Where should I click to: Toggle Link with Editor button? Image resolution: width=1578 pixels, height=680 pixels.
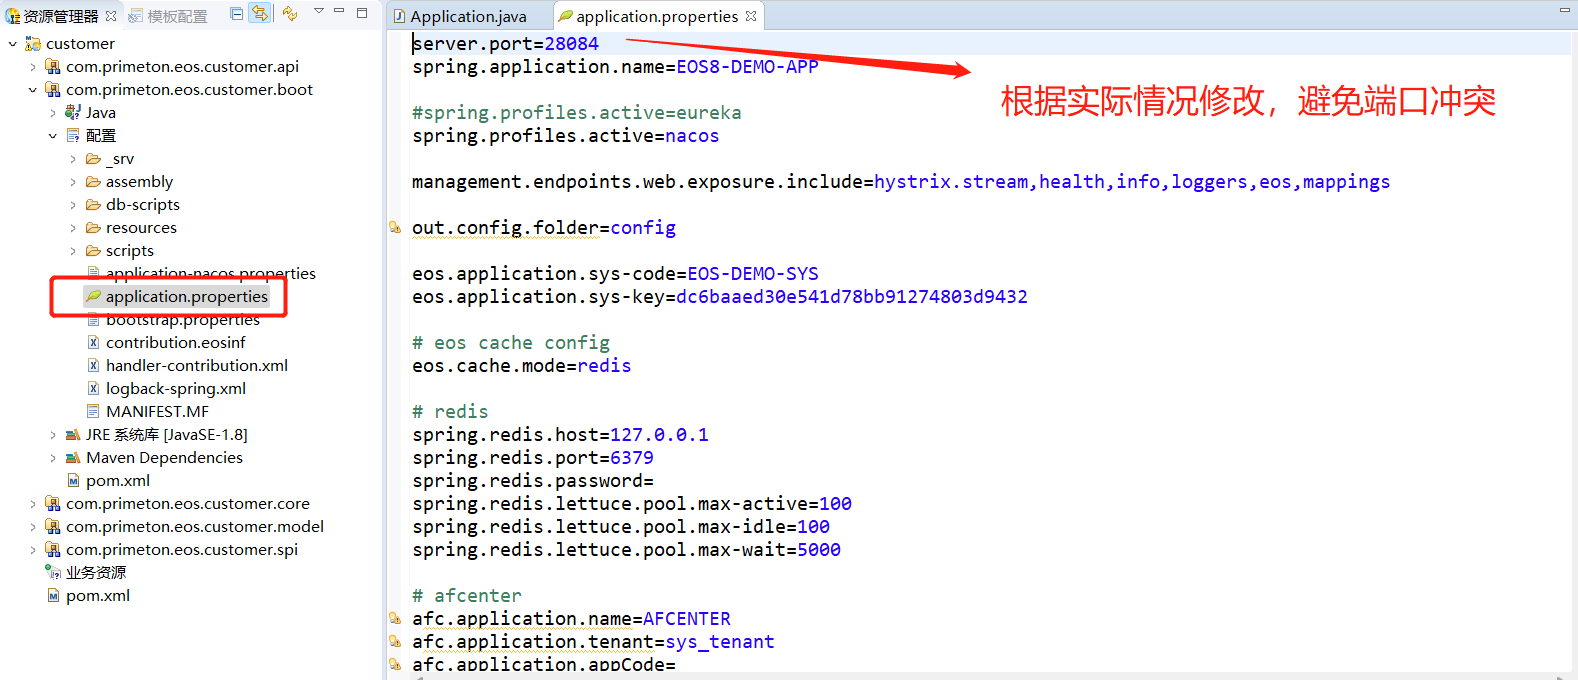[x=259, y=14]
